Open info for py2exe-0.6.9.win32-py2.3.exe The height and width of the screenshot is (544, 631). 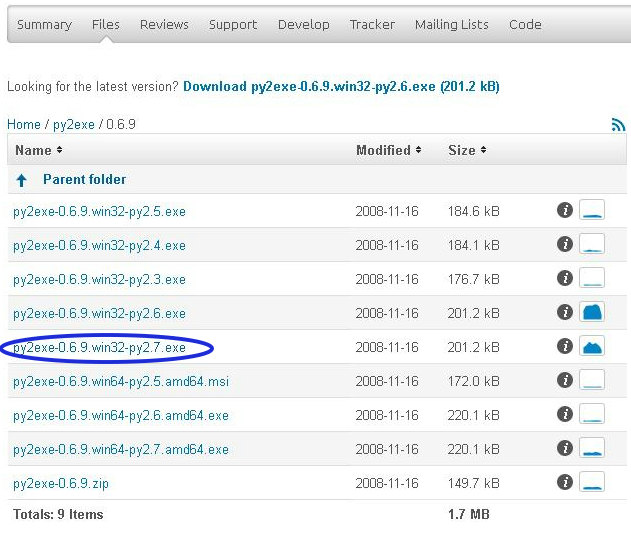coord(565,278)
